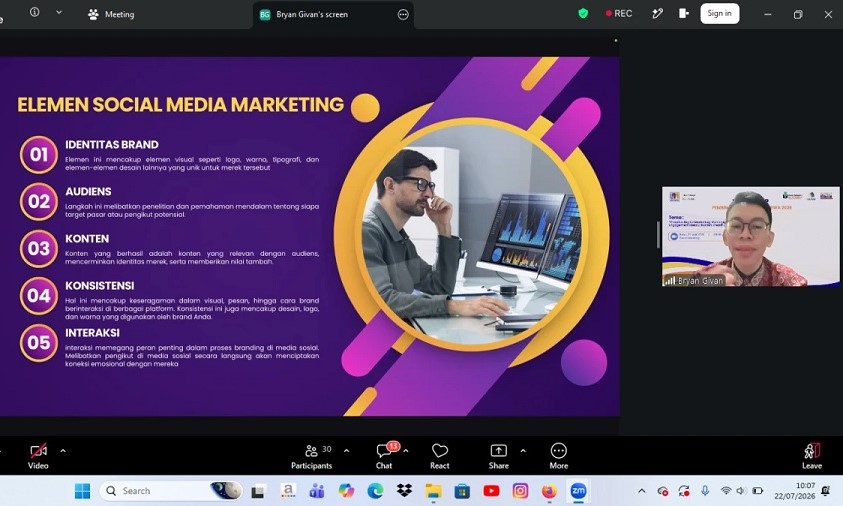
Task: Open the meeting info icon
Action: pos(34,12)
